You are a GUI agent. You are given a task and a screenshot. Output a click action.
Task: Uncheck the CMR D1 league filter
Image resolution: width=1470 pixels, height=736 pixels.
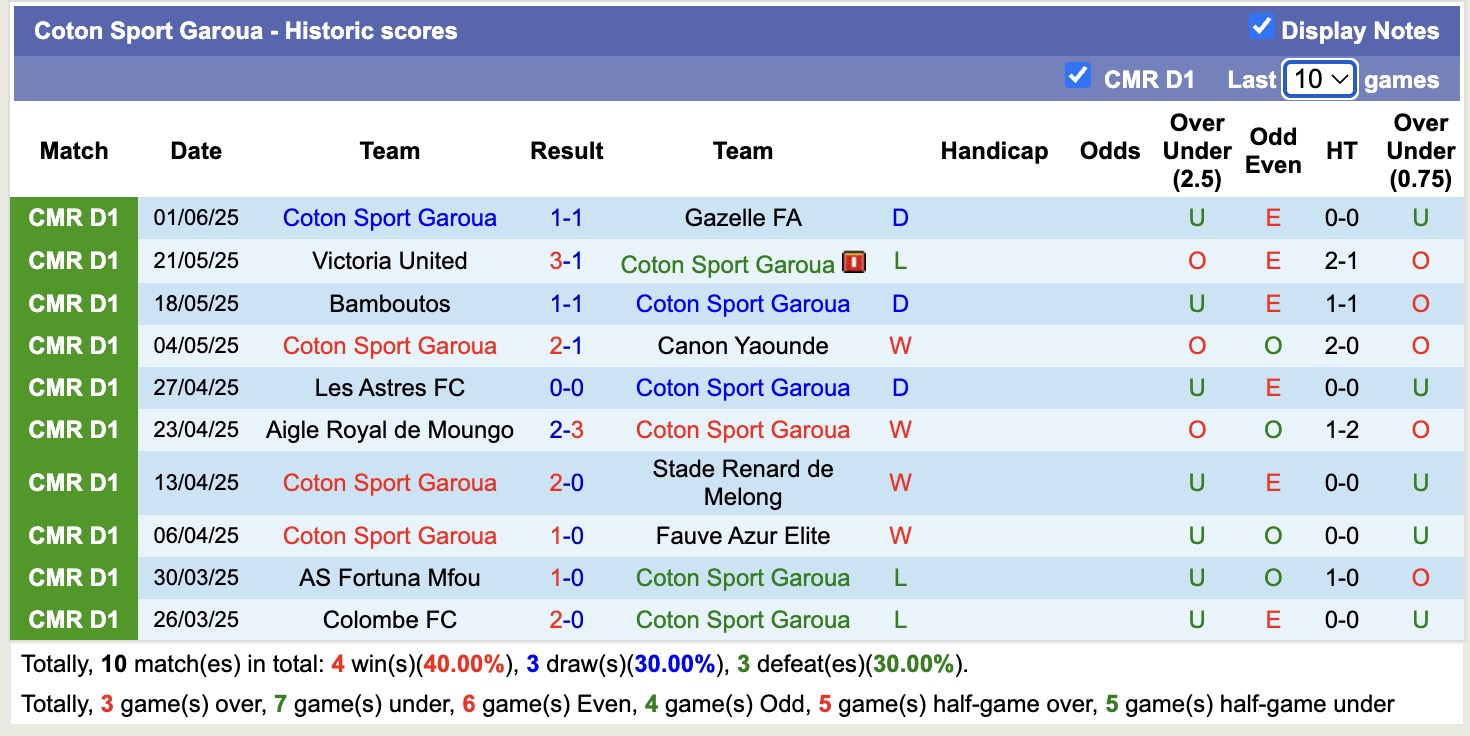1077,75
